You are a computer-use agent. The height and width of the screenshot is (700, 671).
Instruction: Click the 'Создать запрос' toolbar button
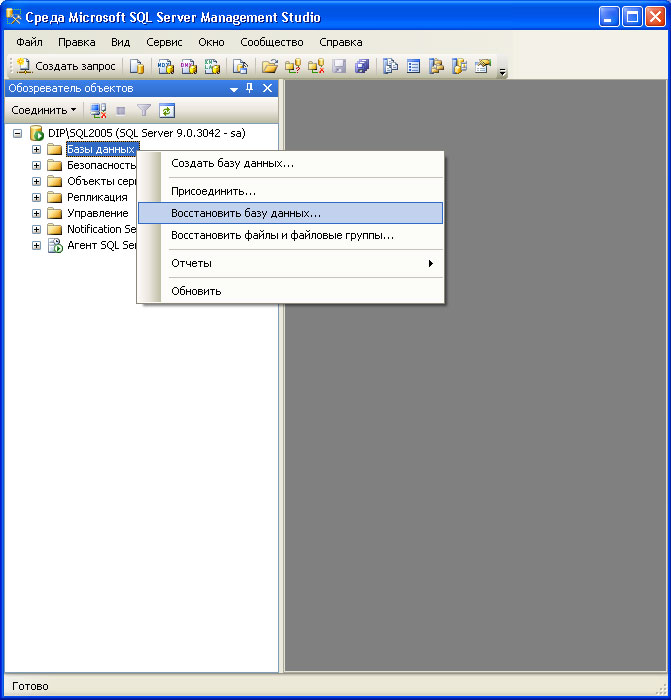click(x=66, y=67)
